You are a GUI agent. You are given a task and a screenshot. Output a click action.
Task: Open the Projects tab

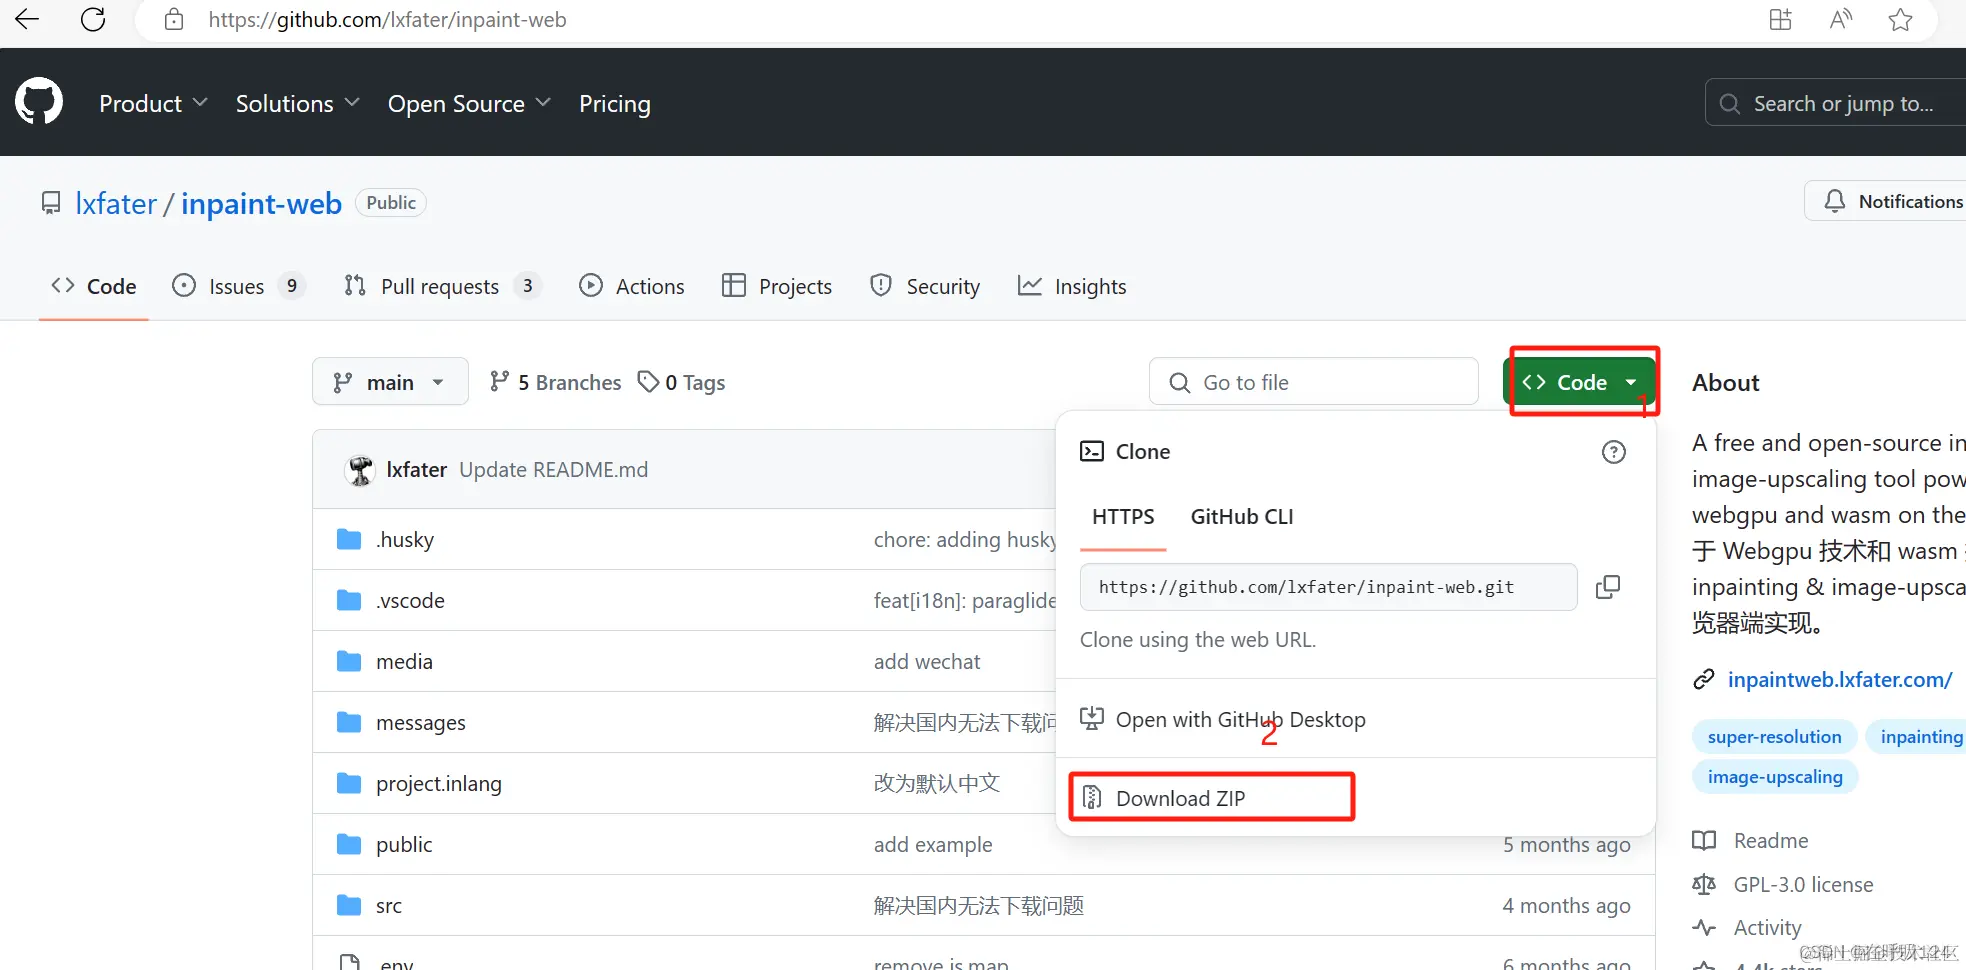pos(777,286)
